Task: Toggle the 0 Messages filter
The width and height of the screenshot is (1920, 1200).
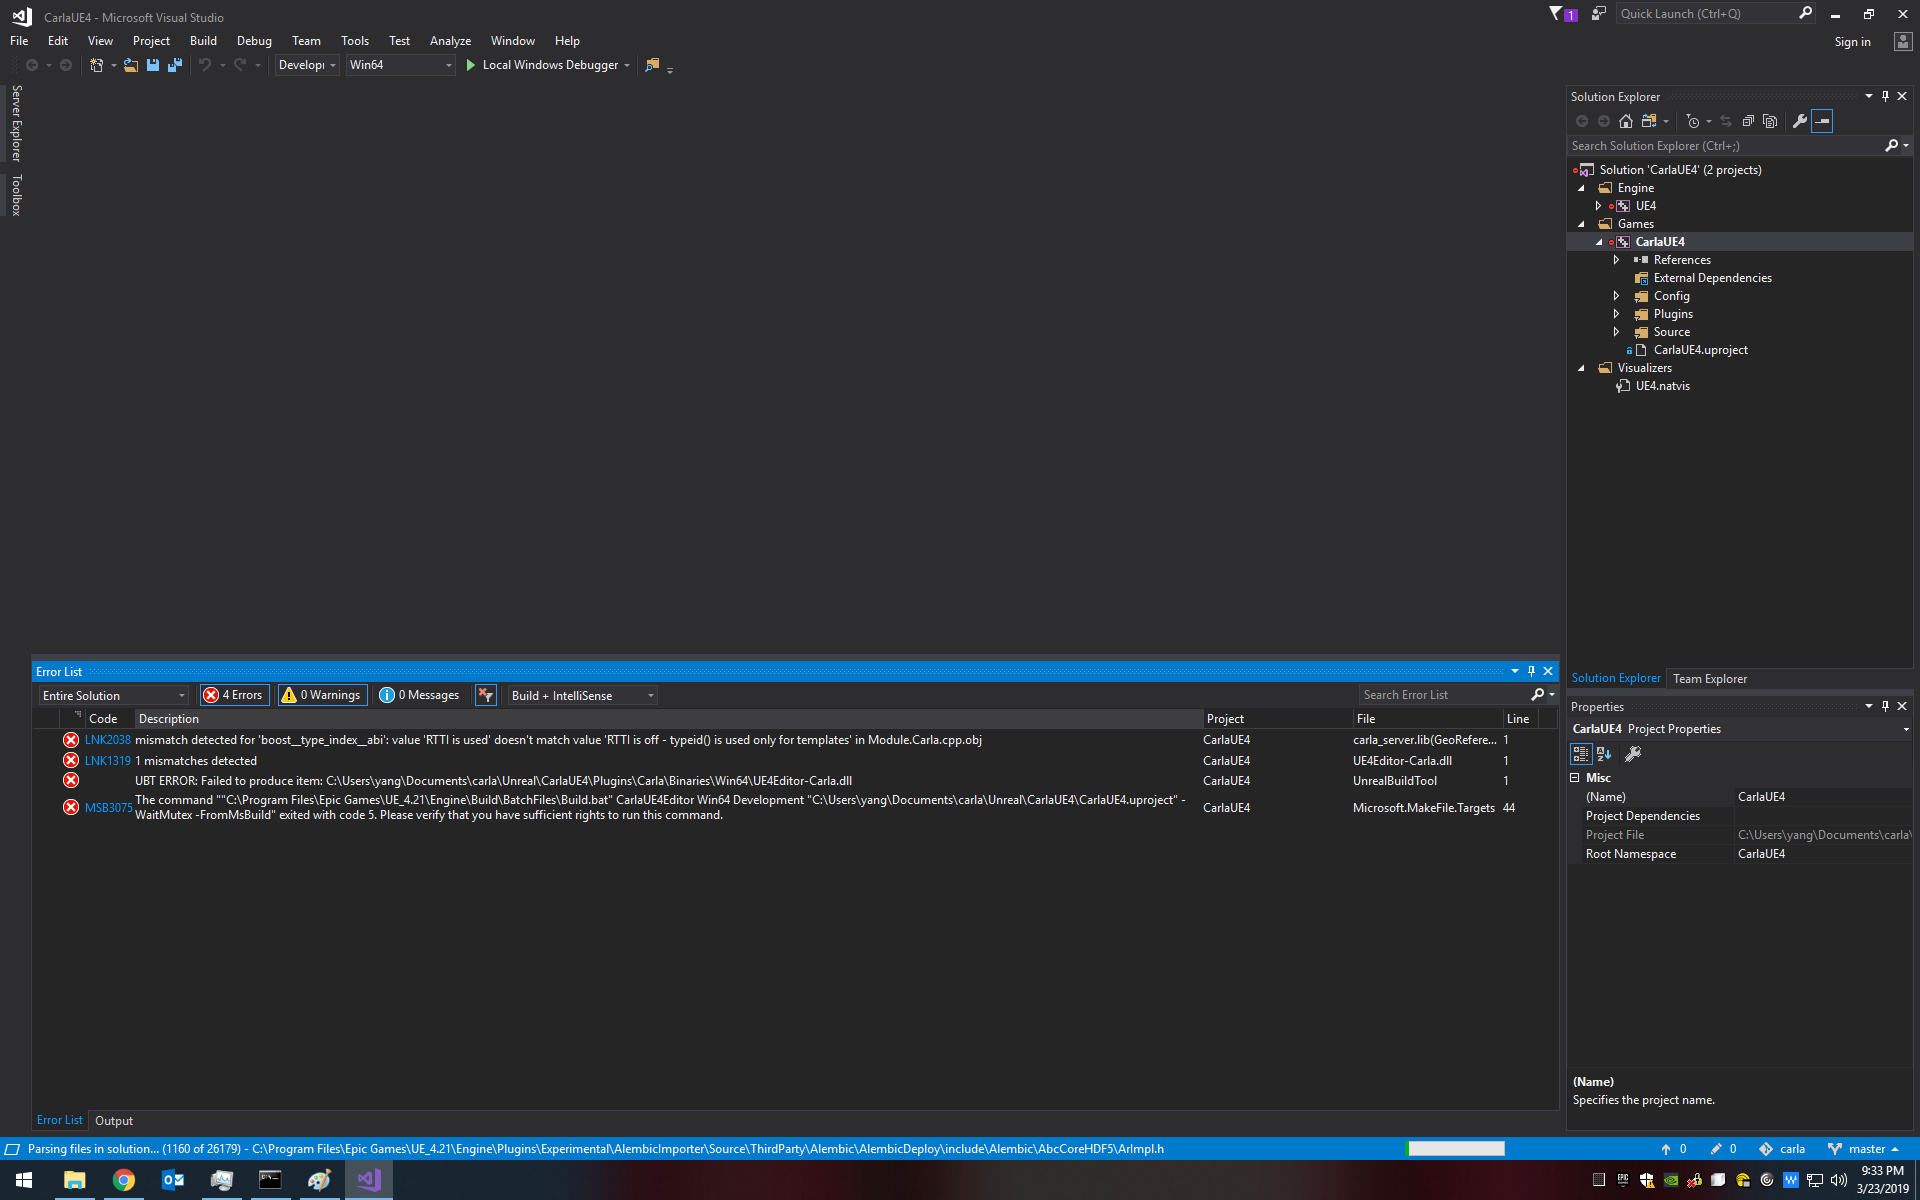Action: pyautogui.click(x=420, y=695)
